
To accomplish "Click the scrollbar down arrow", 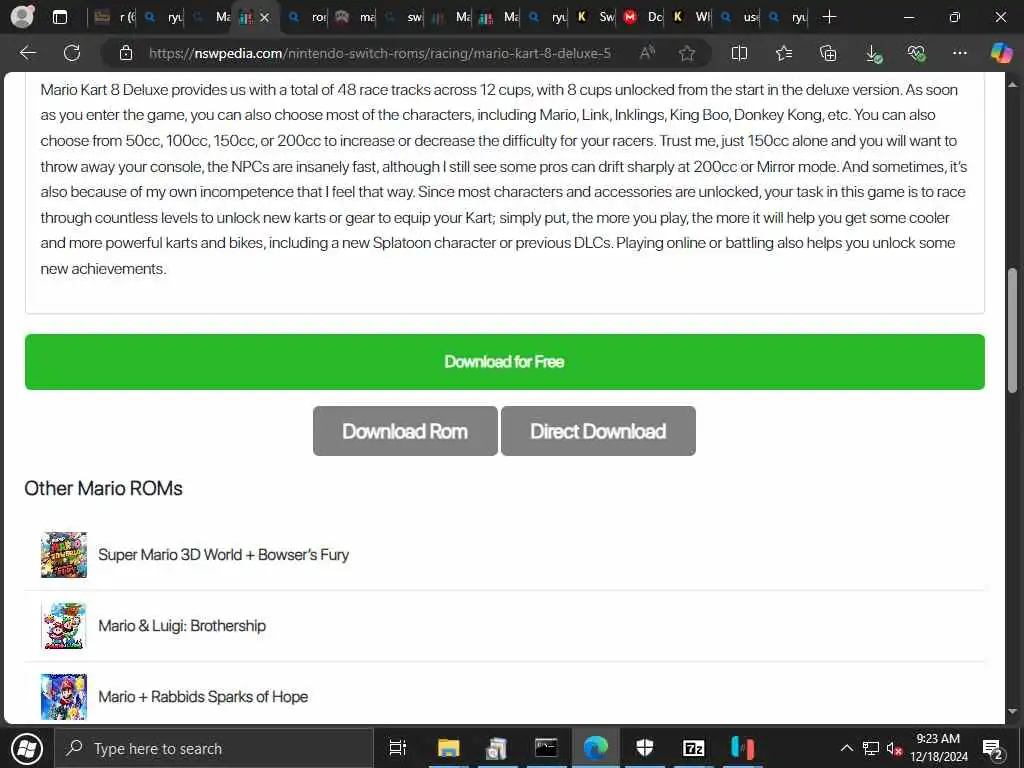I will pos(1012,712).
